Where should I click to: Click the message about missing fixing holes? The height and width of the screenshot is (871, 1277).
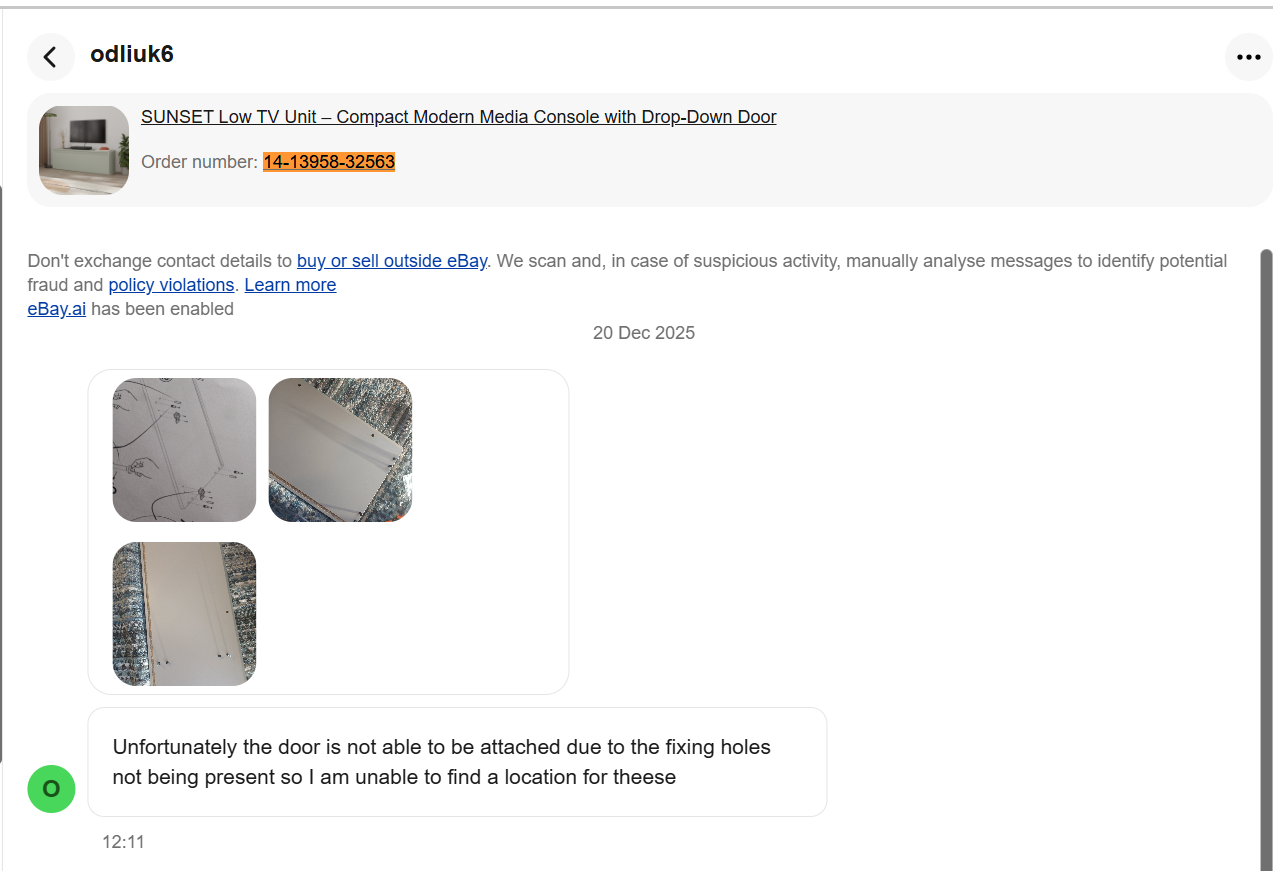[441, 762]
